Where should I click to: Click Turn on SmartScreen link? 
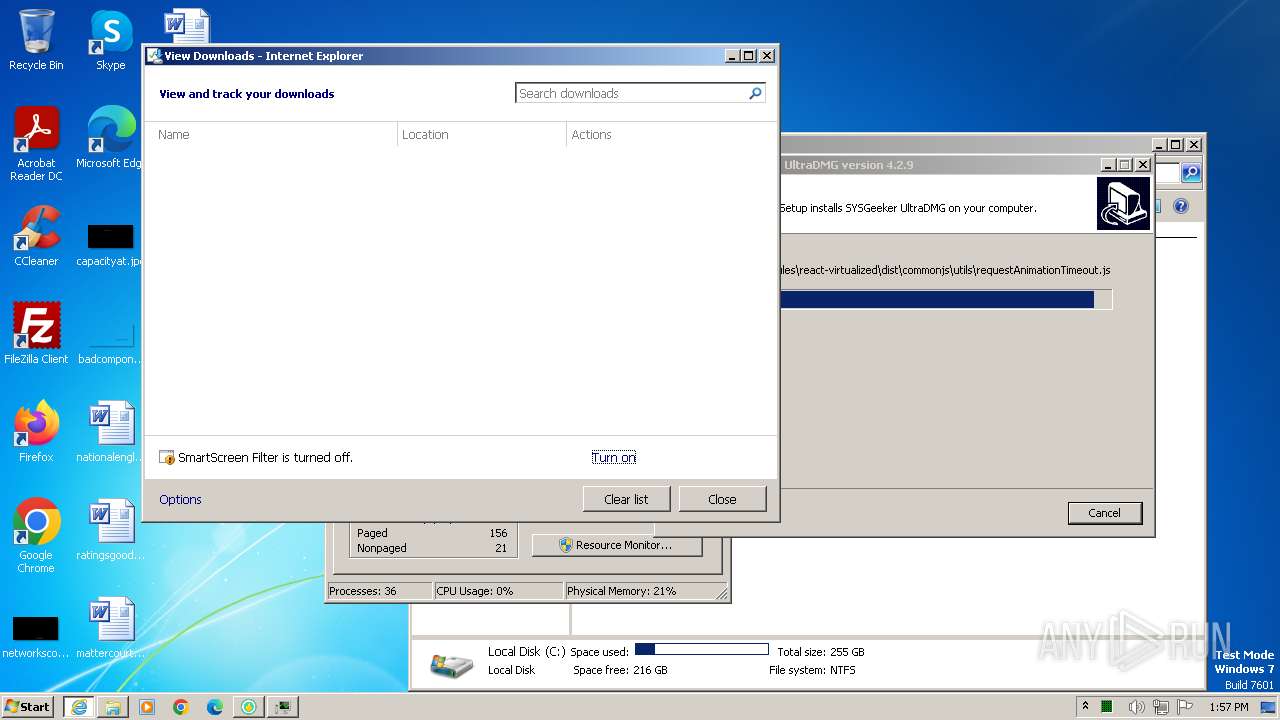click(613, 458)
